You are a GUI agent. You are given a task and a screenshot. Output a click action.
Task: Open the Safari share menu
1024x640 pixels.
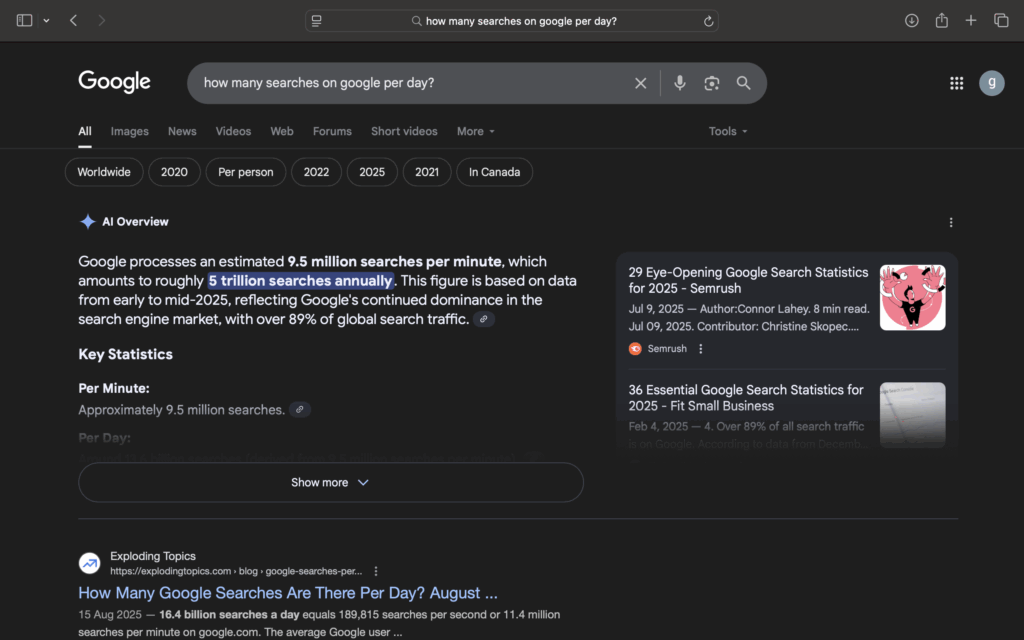pos(941,20)
